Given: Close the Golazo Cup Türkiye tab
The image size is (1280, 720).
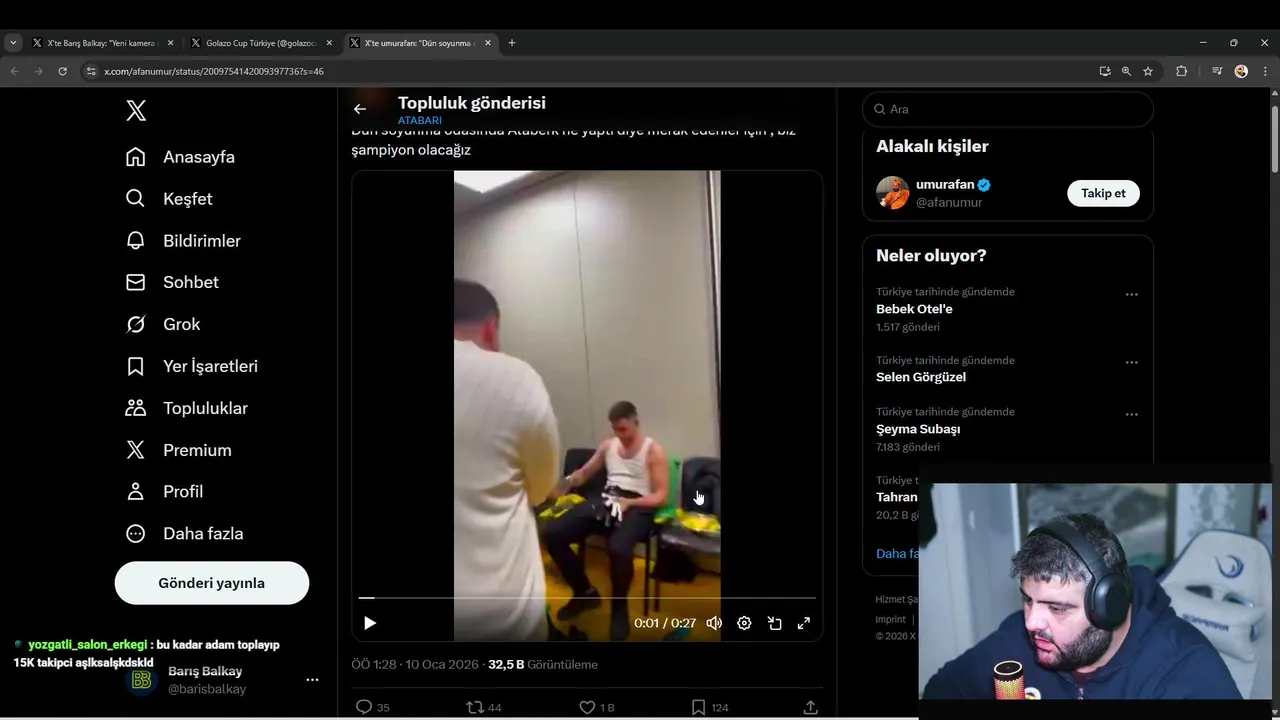Looking at the screenshot, I should coord(329,43).
